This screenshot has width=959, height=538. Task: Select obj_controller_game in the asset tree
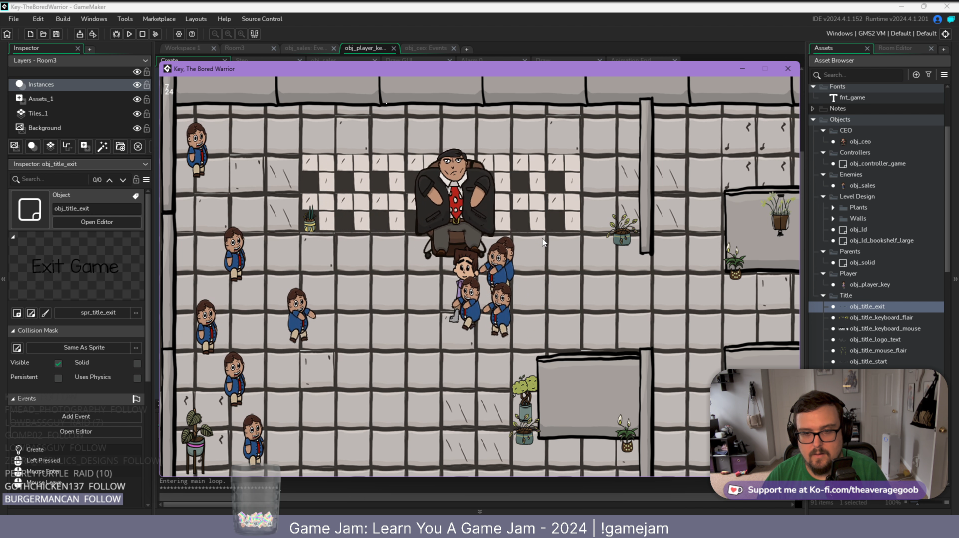point(877,164)
